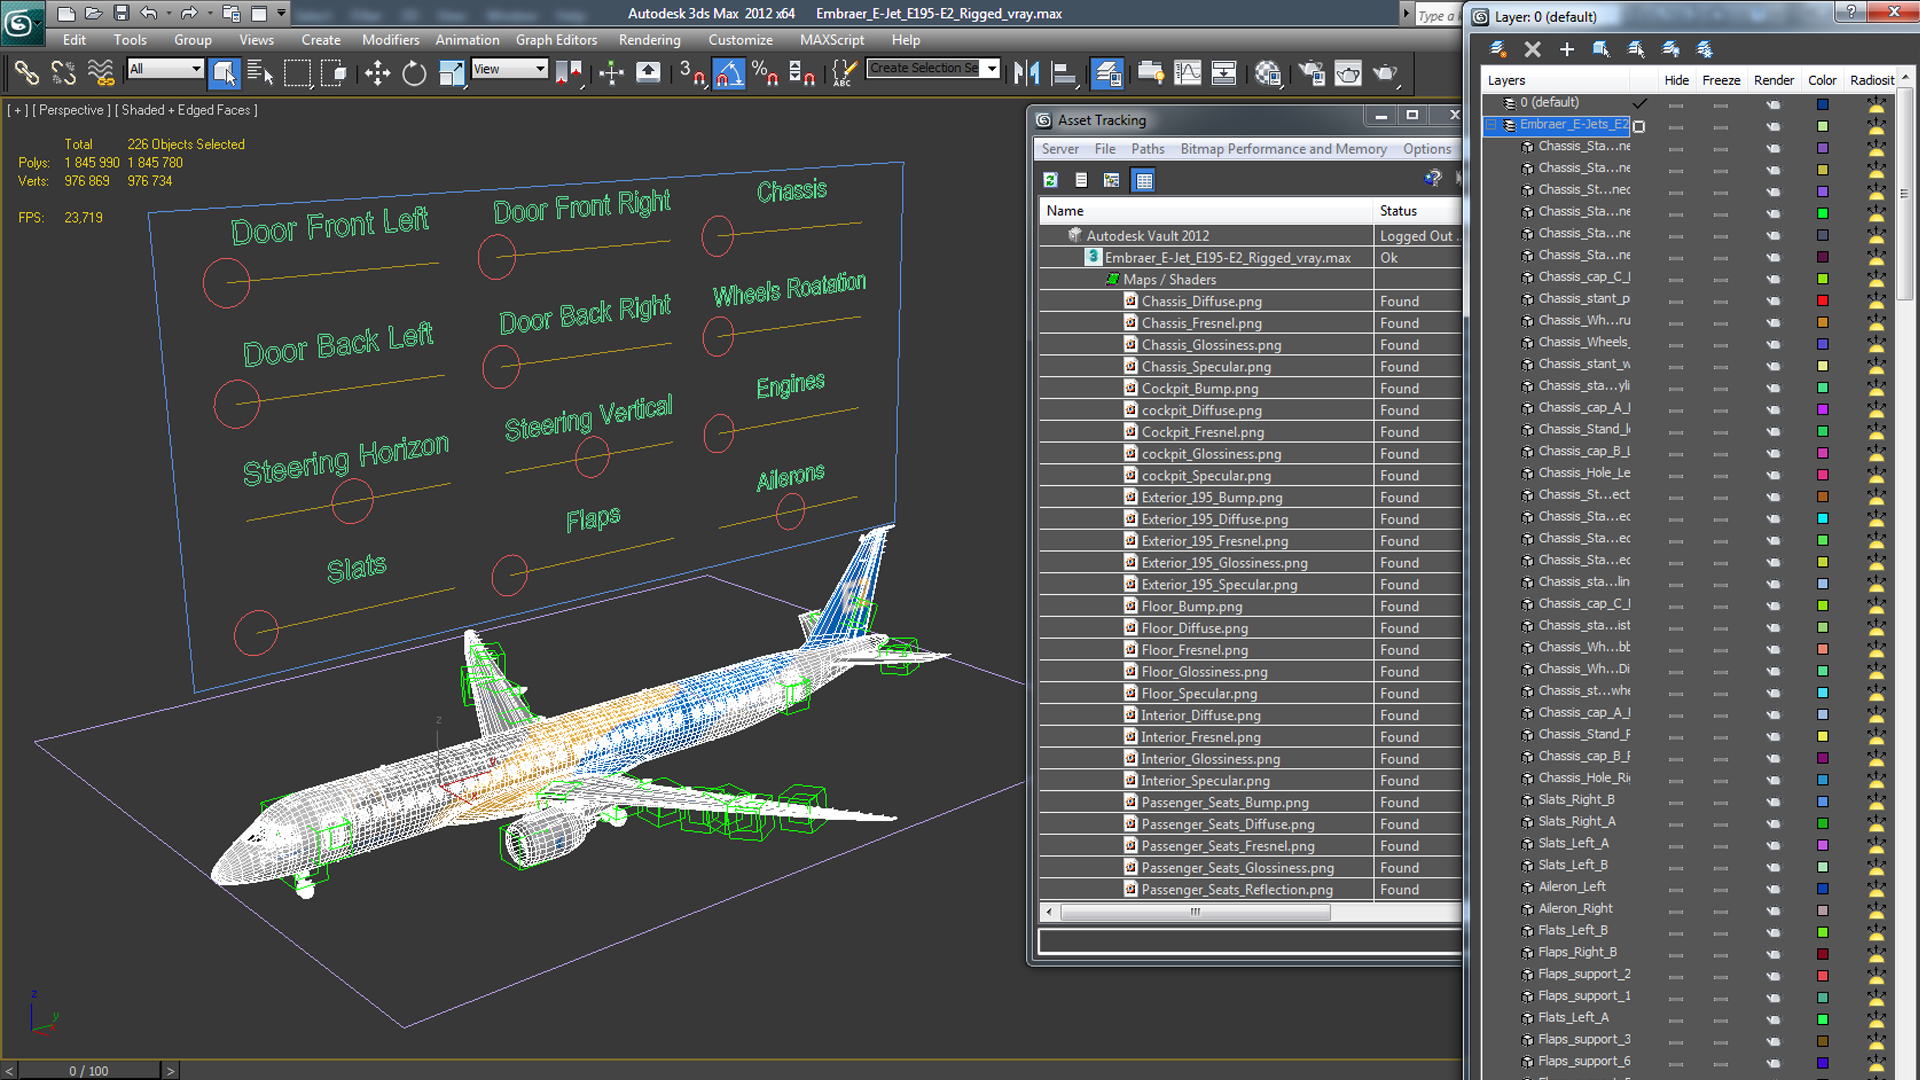Viewport: 1920px width, 1080px height.
Task: Toggle Hide for 0 (default) layer
Action: coord(1675,104)
